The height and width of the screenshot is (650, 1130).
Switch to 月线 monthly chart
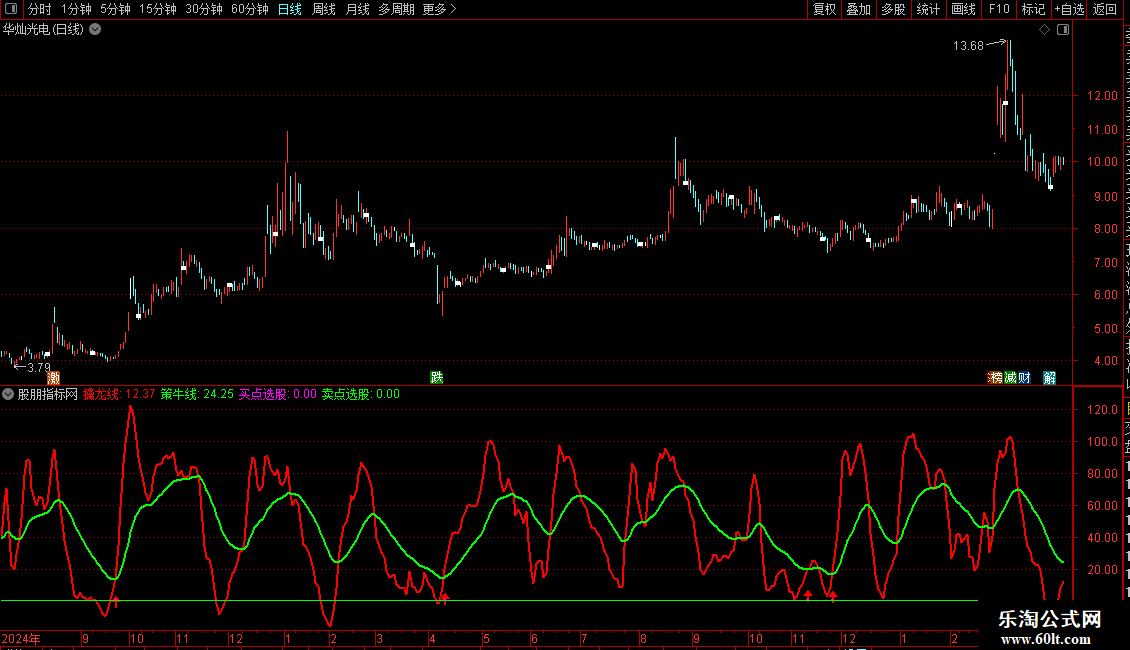coord(357,9)
